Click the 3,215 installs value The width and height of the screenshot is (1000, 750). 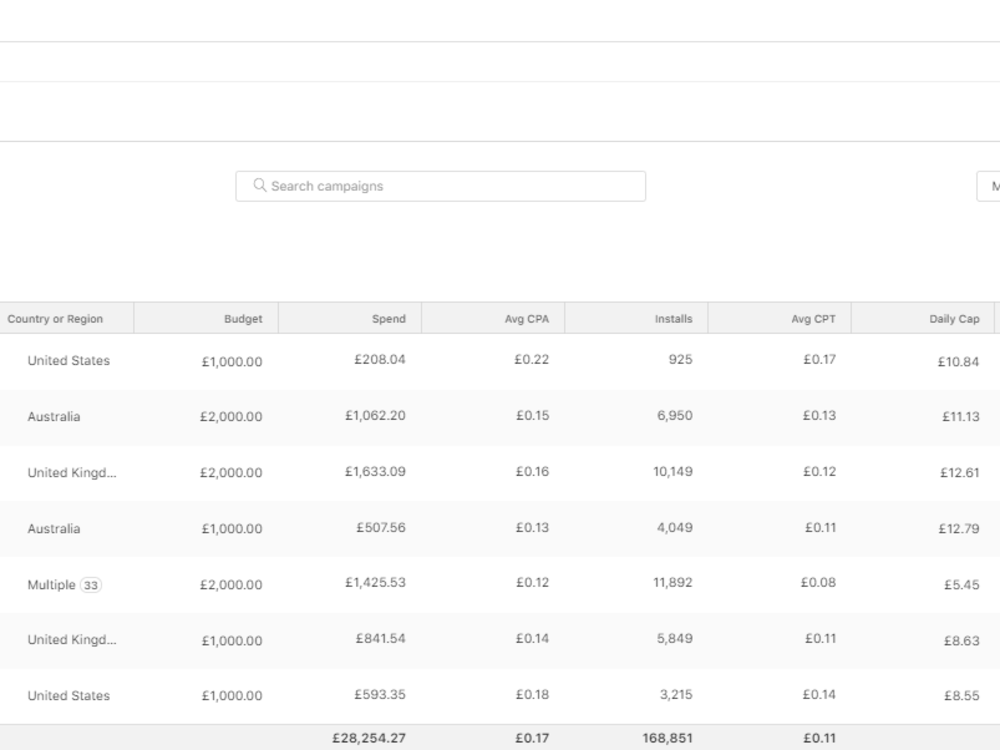coord(676,695)
